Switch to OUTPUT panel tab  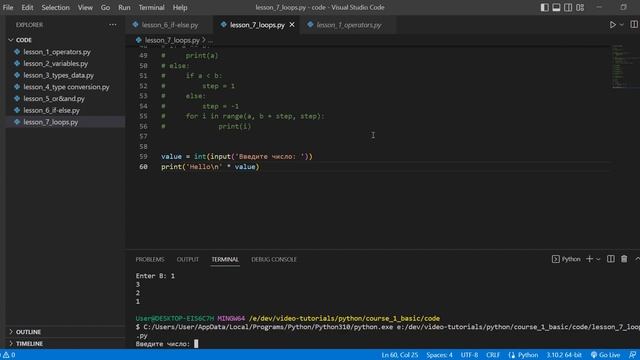188,260
